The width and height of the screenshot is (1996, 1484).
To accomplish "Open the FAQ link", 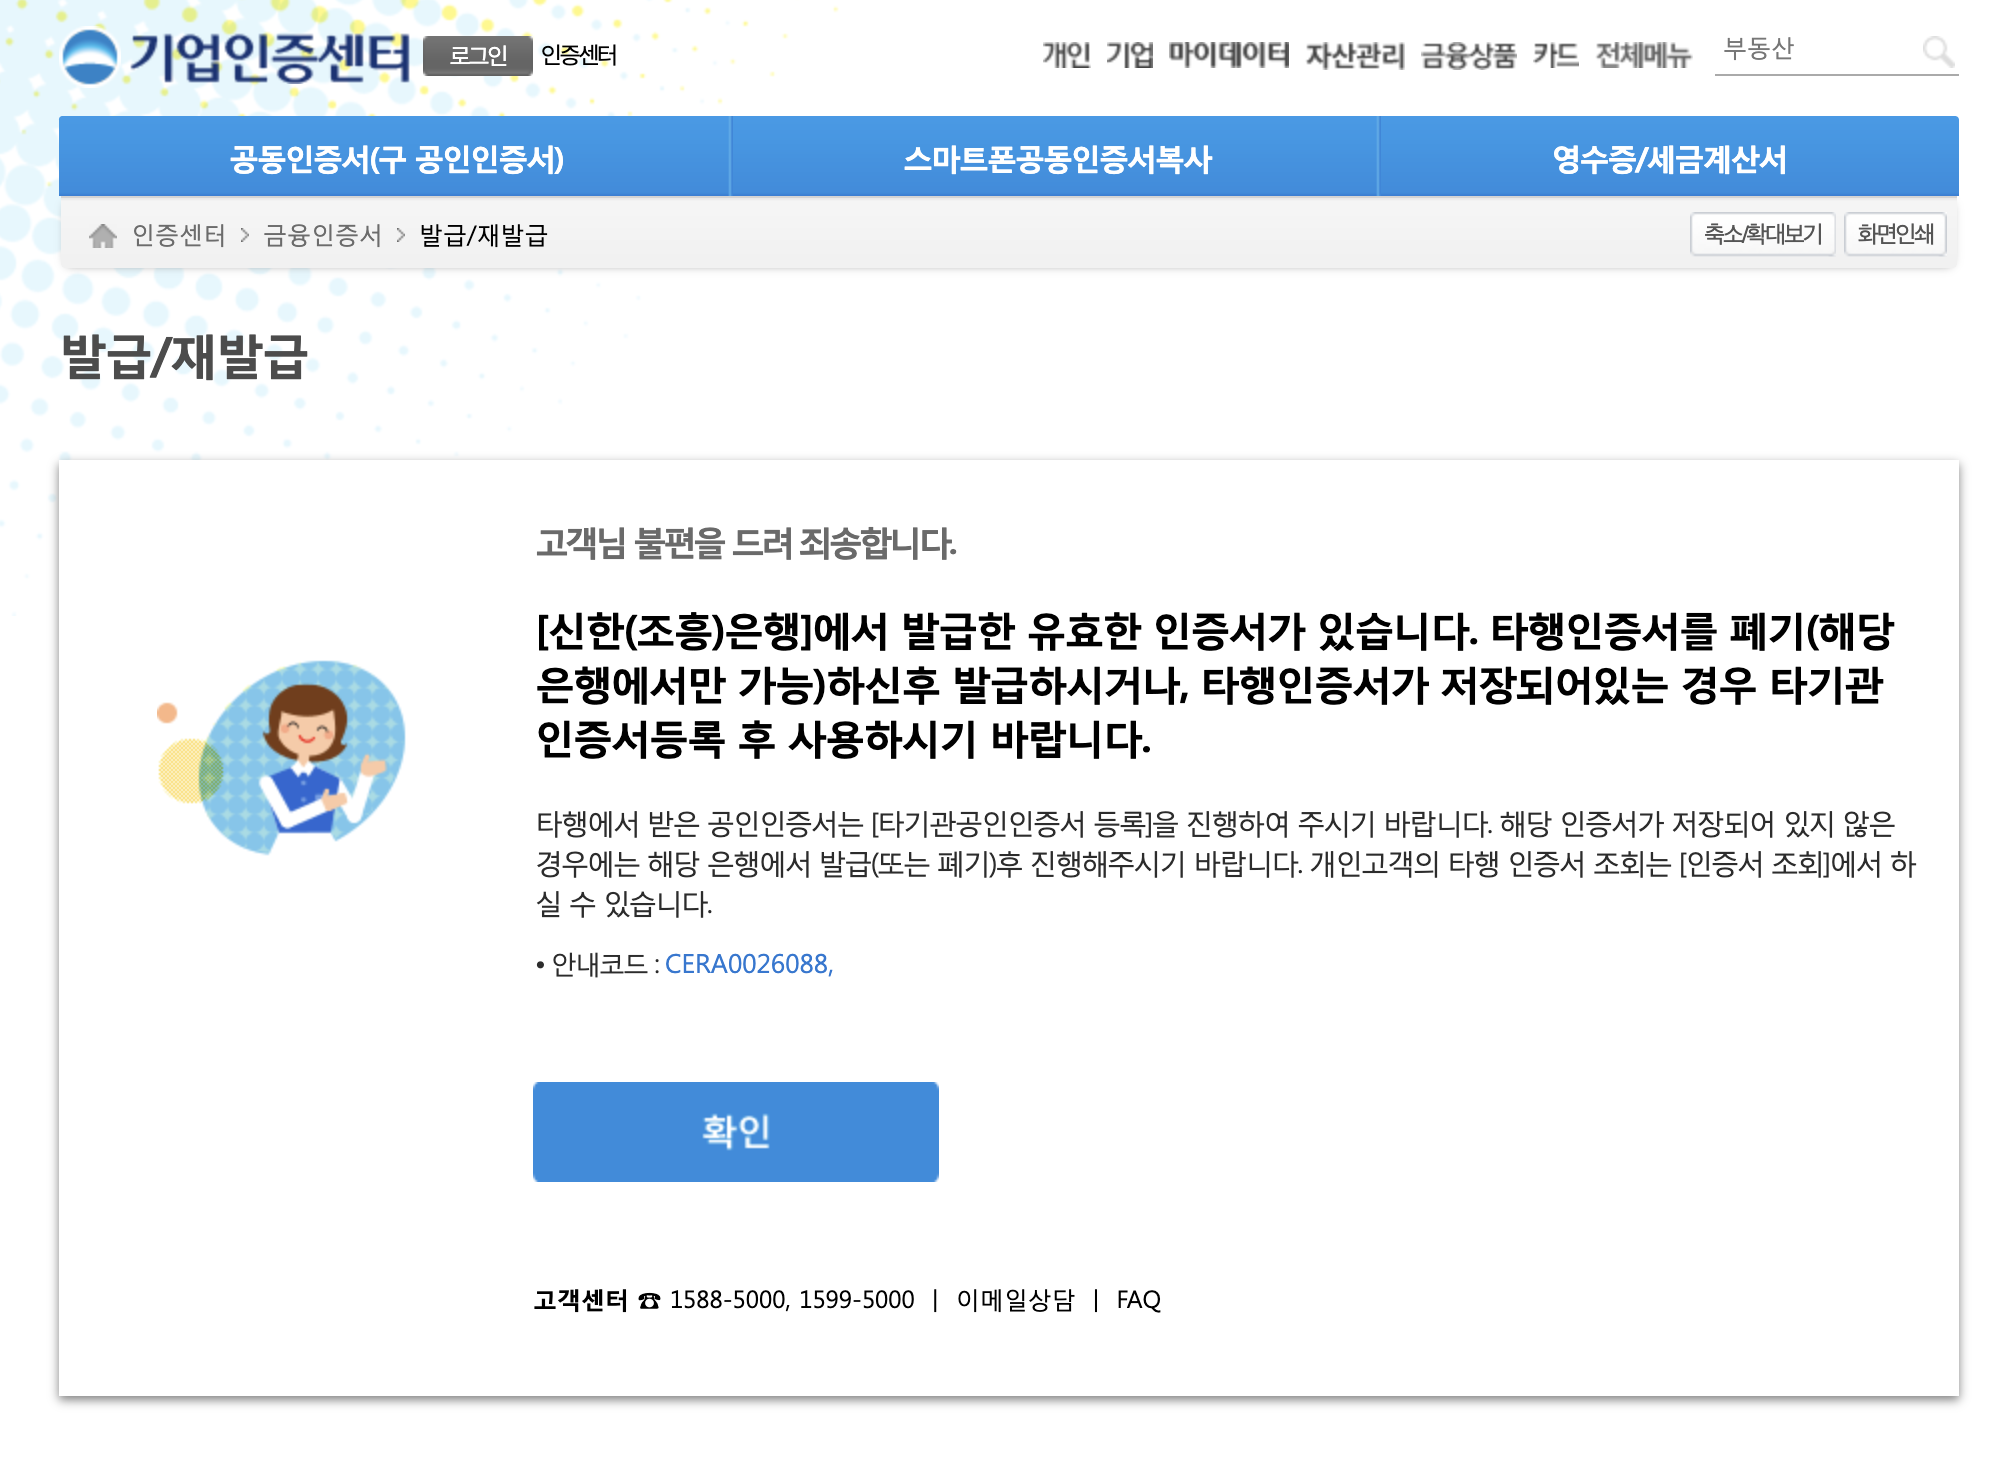I will click(x=1138, y=1299).
